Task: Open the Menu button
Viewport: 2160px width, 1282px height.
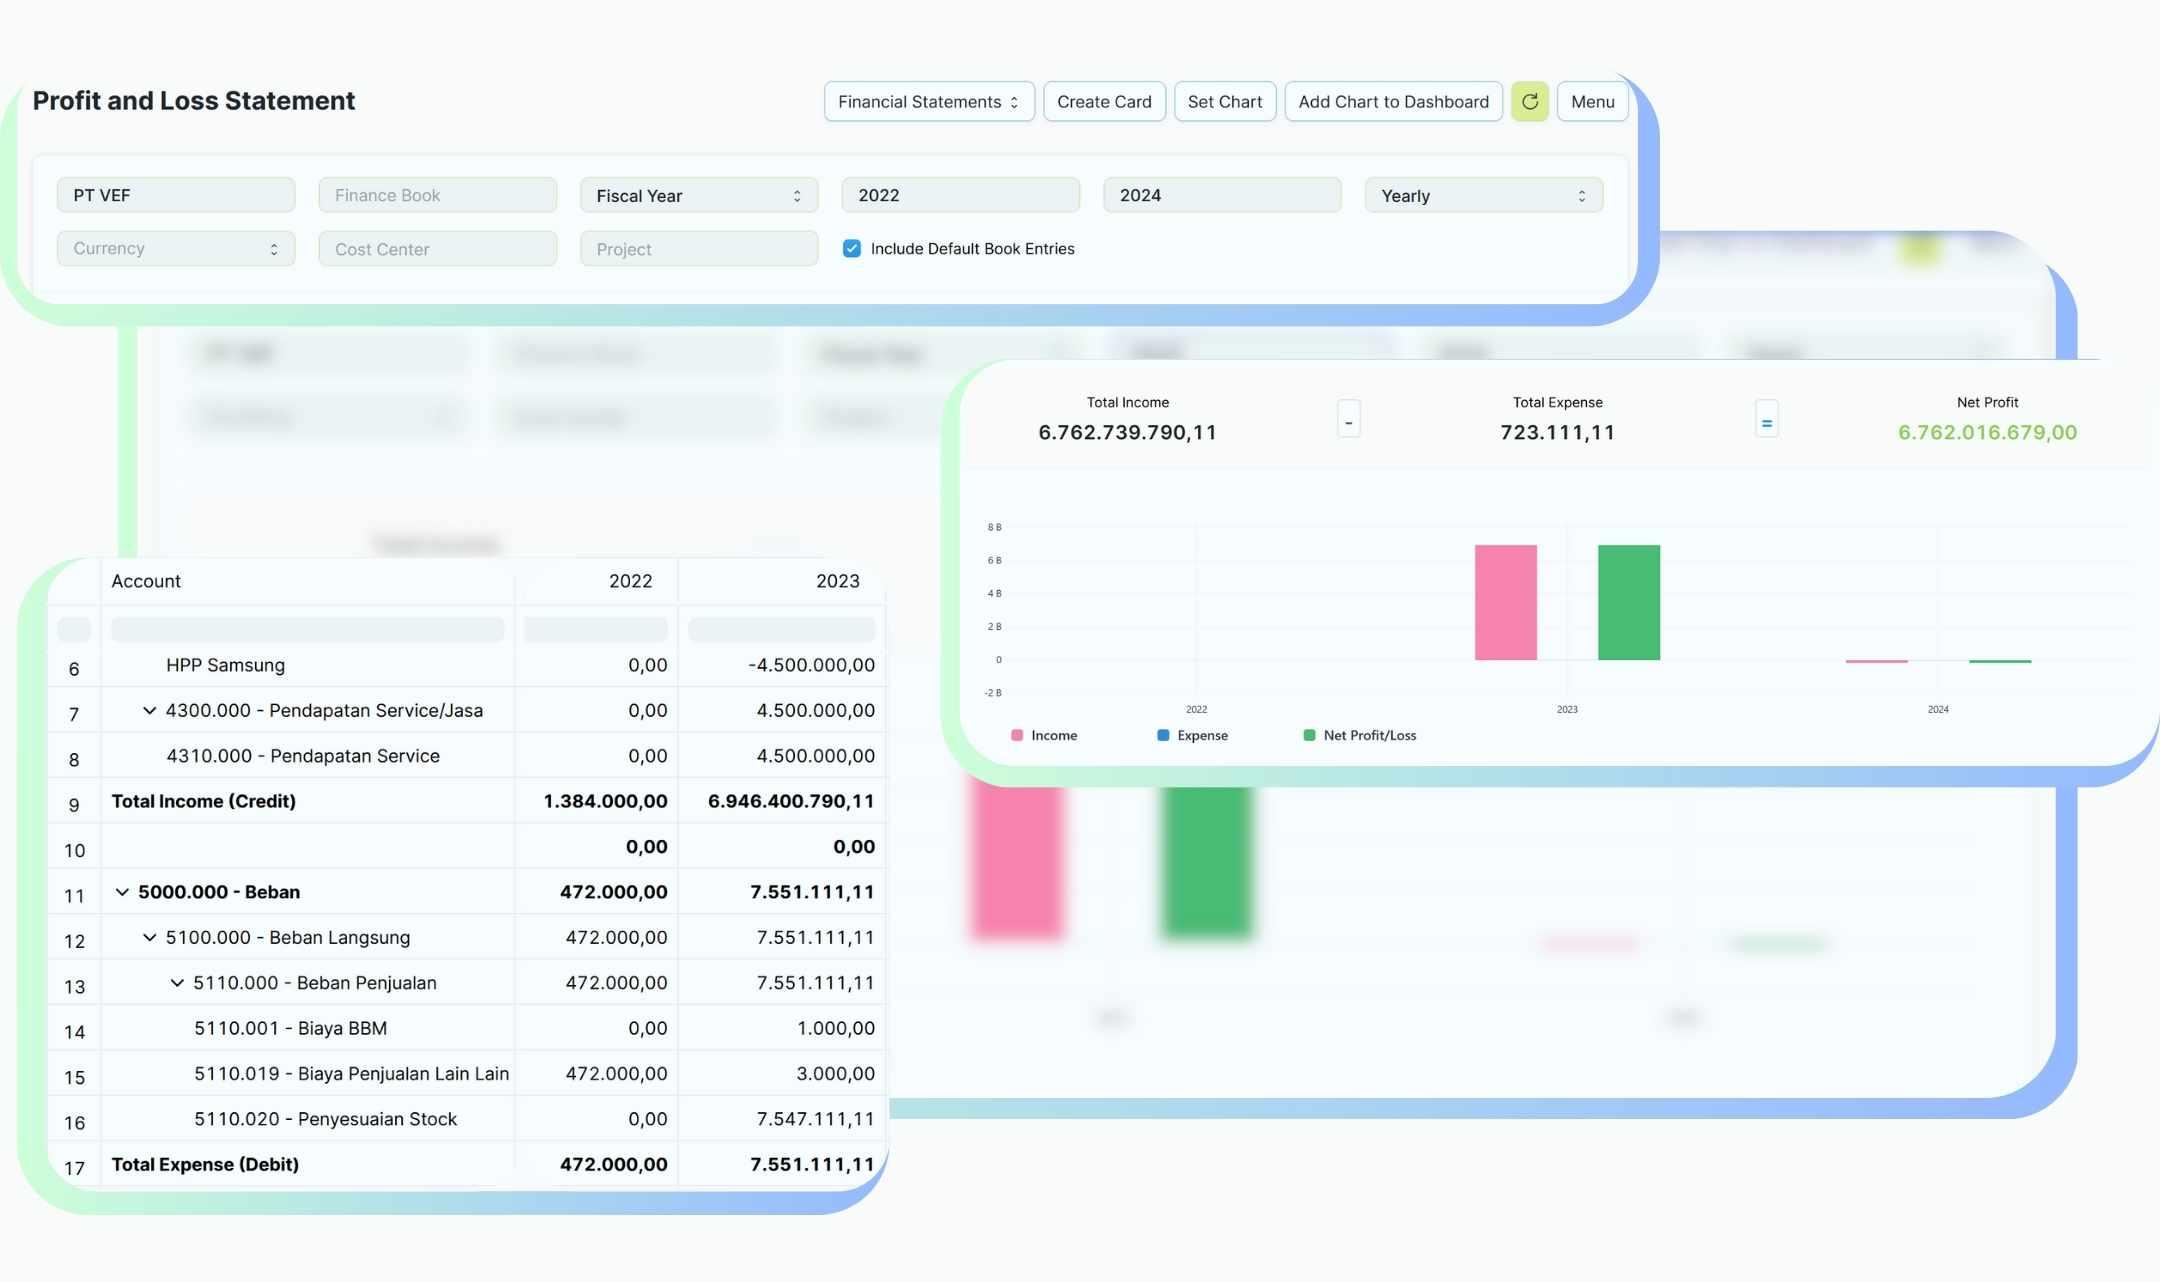Action: point(1592,101)
